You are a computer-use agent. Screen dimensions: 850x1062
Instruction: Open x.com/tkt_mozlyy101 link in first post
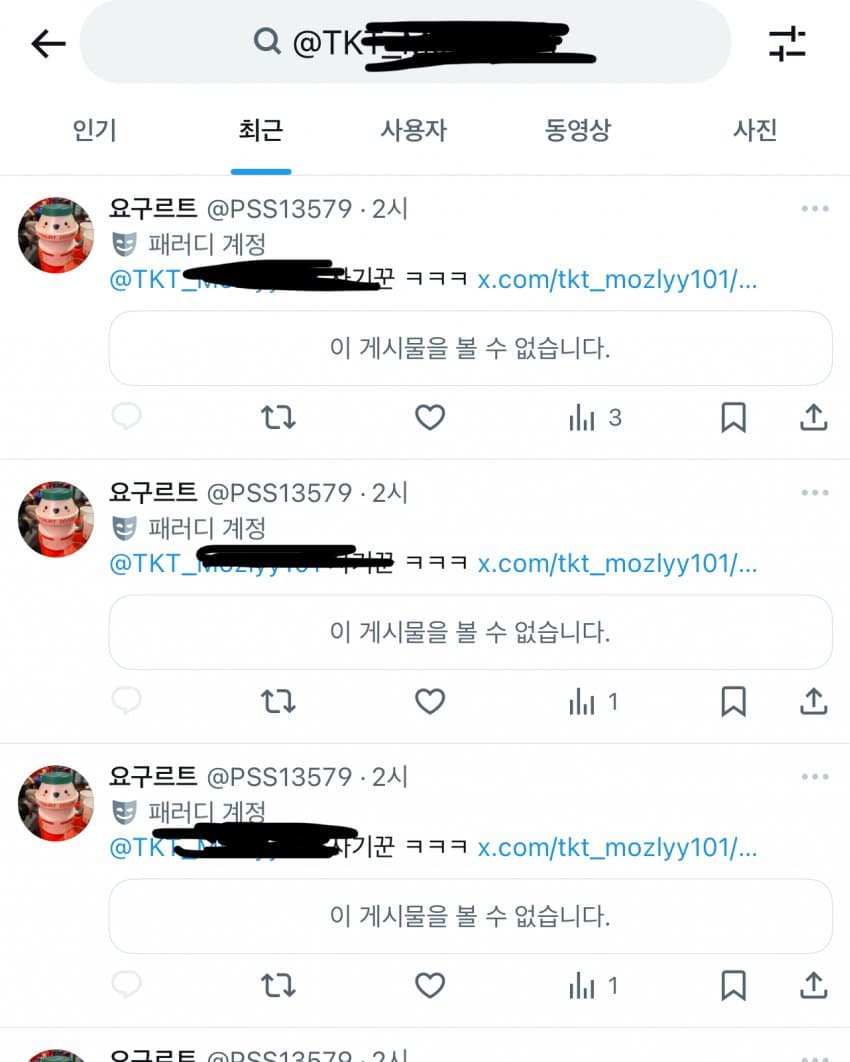[617, 279]
